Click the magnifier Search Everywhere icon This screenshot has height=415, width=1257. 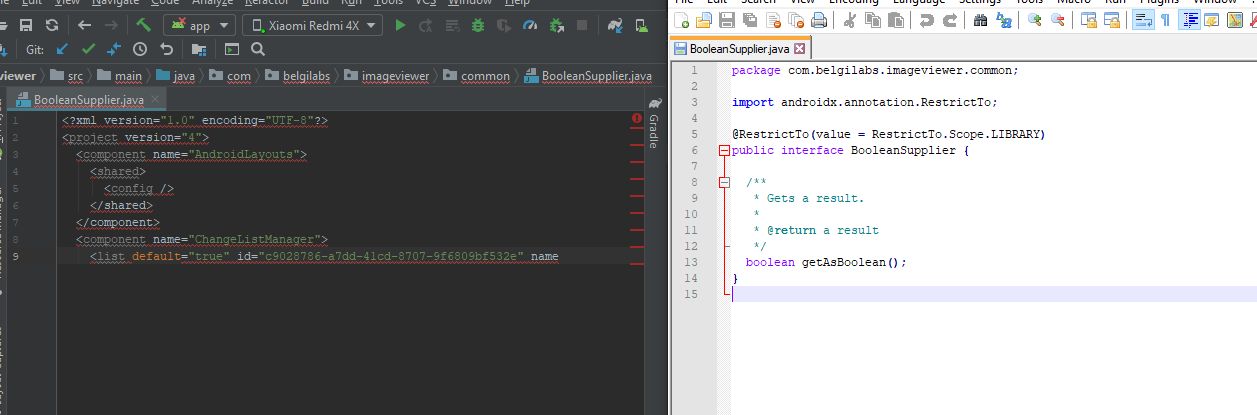(x=257, y=49)
